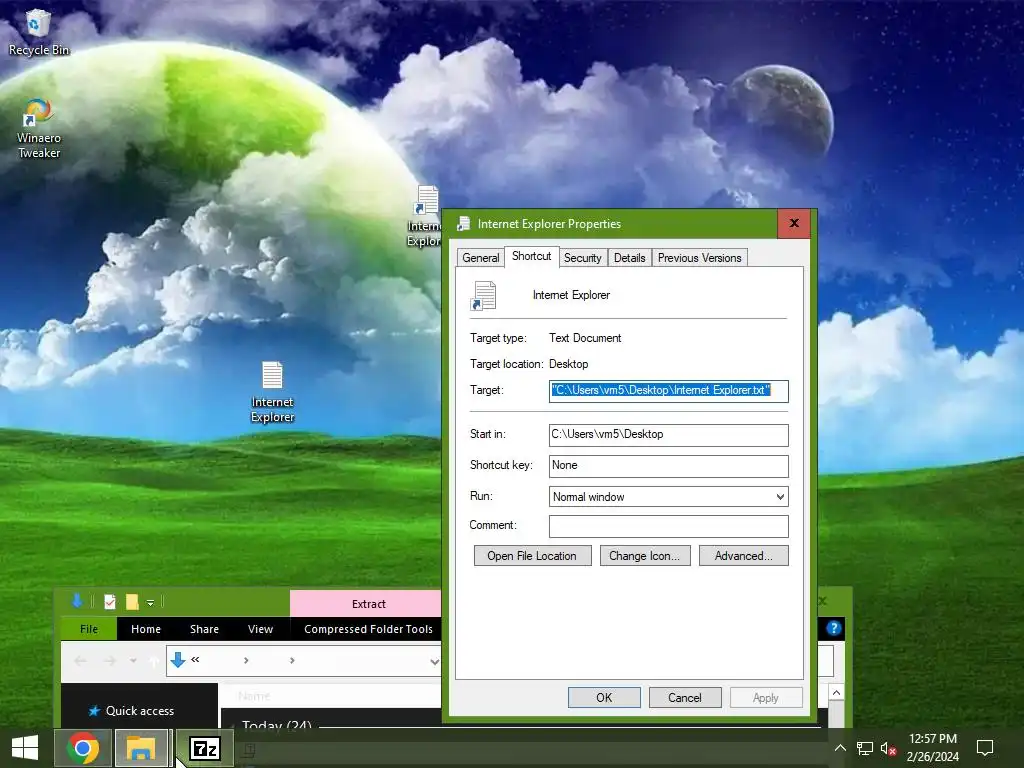The height and width of the screenshot is (768, 1024).
Task: Click the Open File Location button
Action: [532, 556]
